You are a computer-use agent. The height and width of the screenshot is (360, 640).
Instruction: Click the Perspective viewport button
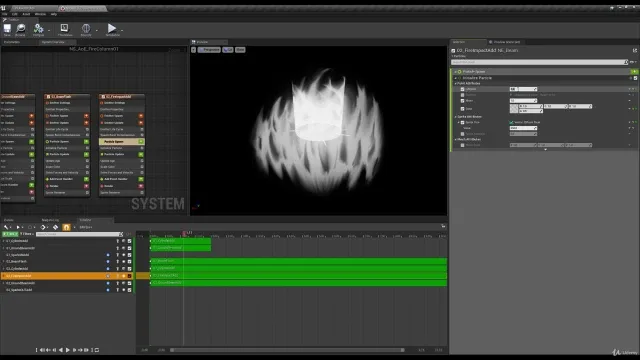pyautogui.click(x=209, y=50)
